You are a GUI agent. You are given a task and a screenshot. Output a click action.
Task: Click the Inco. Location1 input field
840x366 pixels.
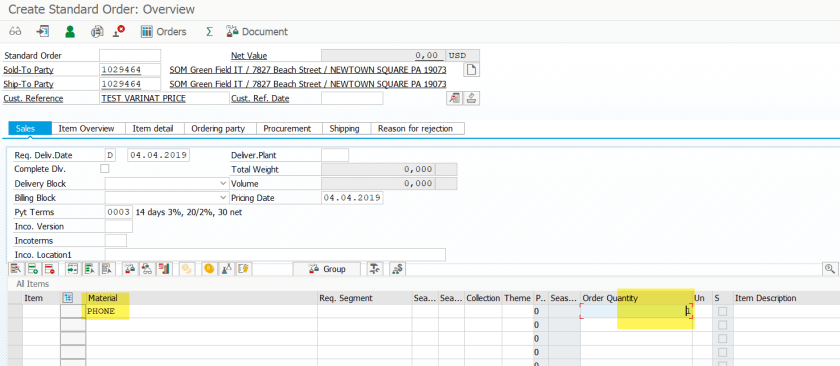[275, 255]
